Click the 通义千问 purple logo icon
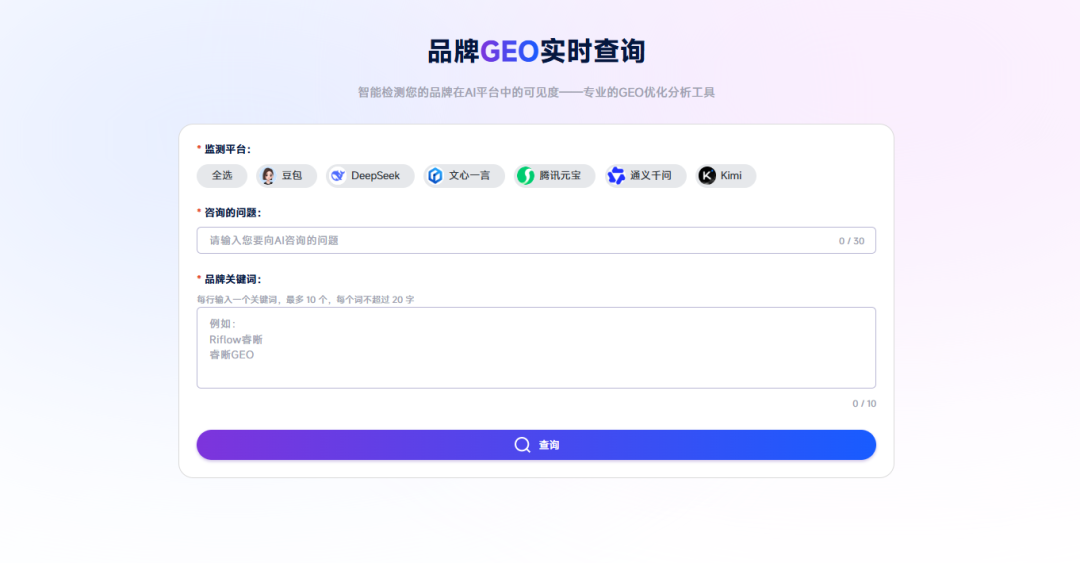This screenshot has height=563, width=1080. point(616,176)
